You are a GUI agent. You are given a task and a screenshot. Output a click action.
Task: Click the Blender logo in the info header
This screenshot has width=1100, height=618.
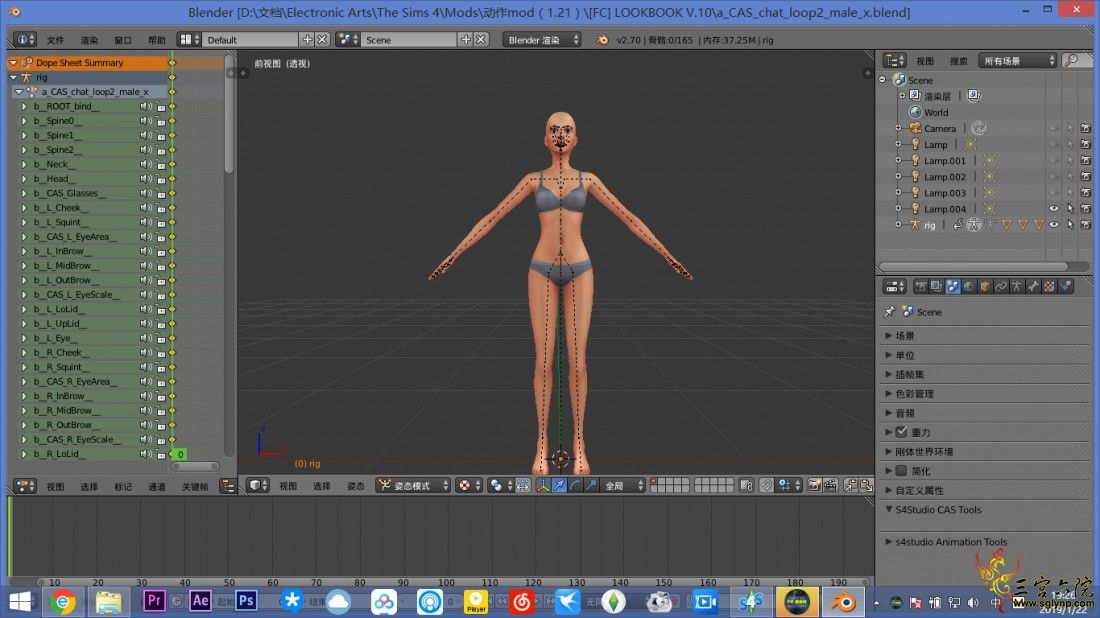coord(602,40)
